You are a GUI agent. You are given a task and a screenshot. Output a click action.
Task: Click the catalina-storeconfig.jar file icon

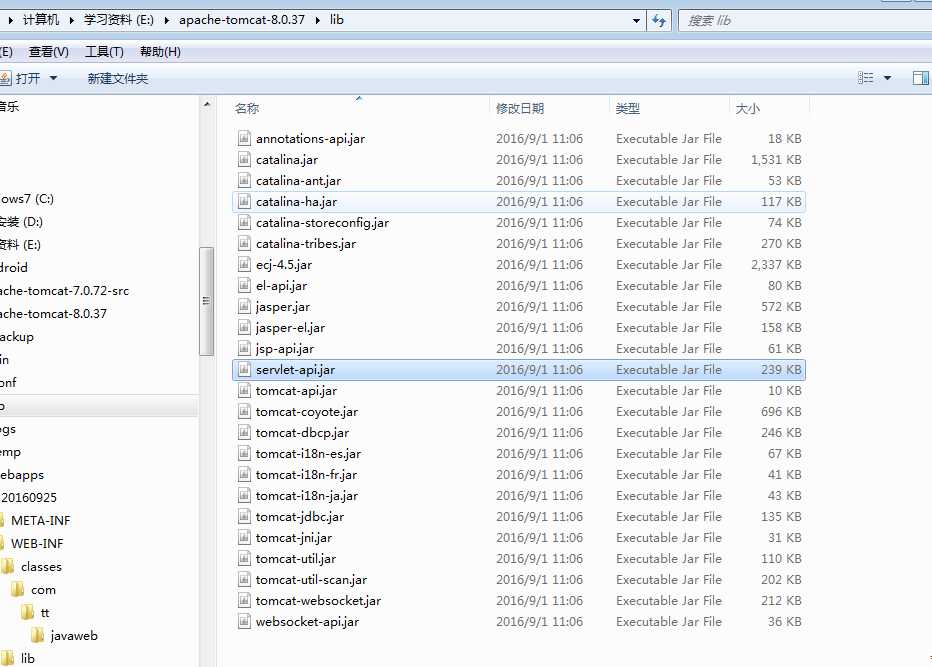[x=244, y=222]
